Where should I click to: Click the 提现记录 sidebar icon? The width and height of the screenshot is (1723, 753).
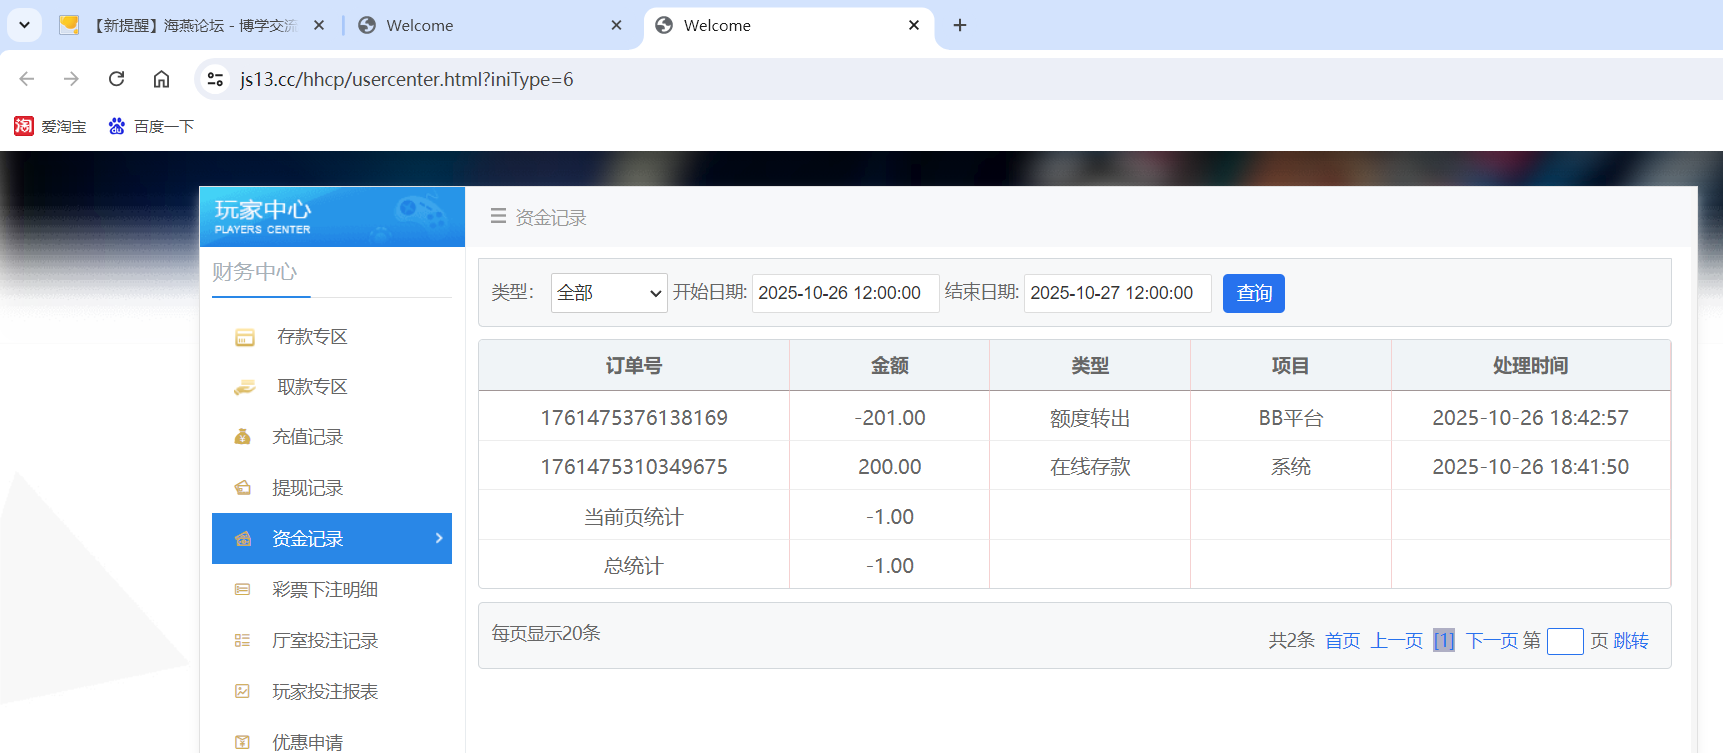[x=242, y=488]
